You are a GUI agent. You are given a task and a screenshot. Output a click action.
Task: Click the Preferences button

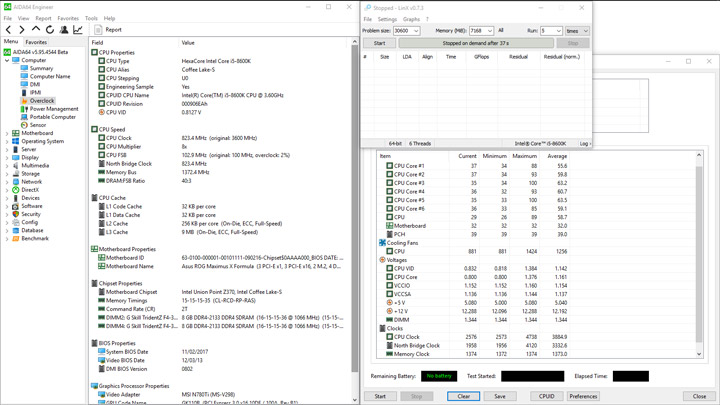(x=583, y=396)
